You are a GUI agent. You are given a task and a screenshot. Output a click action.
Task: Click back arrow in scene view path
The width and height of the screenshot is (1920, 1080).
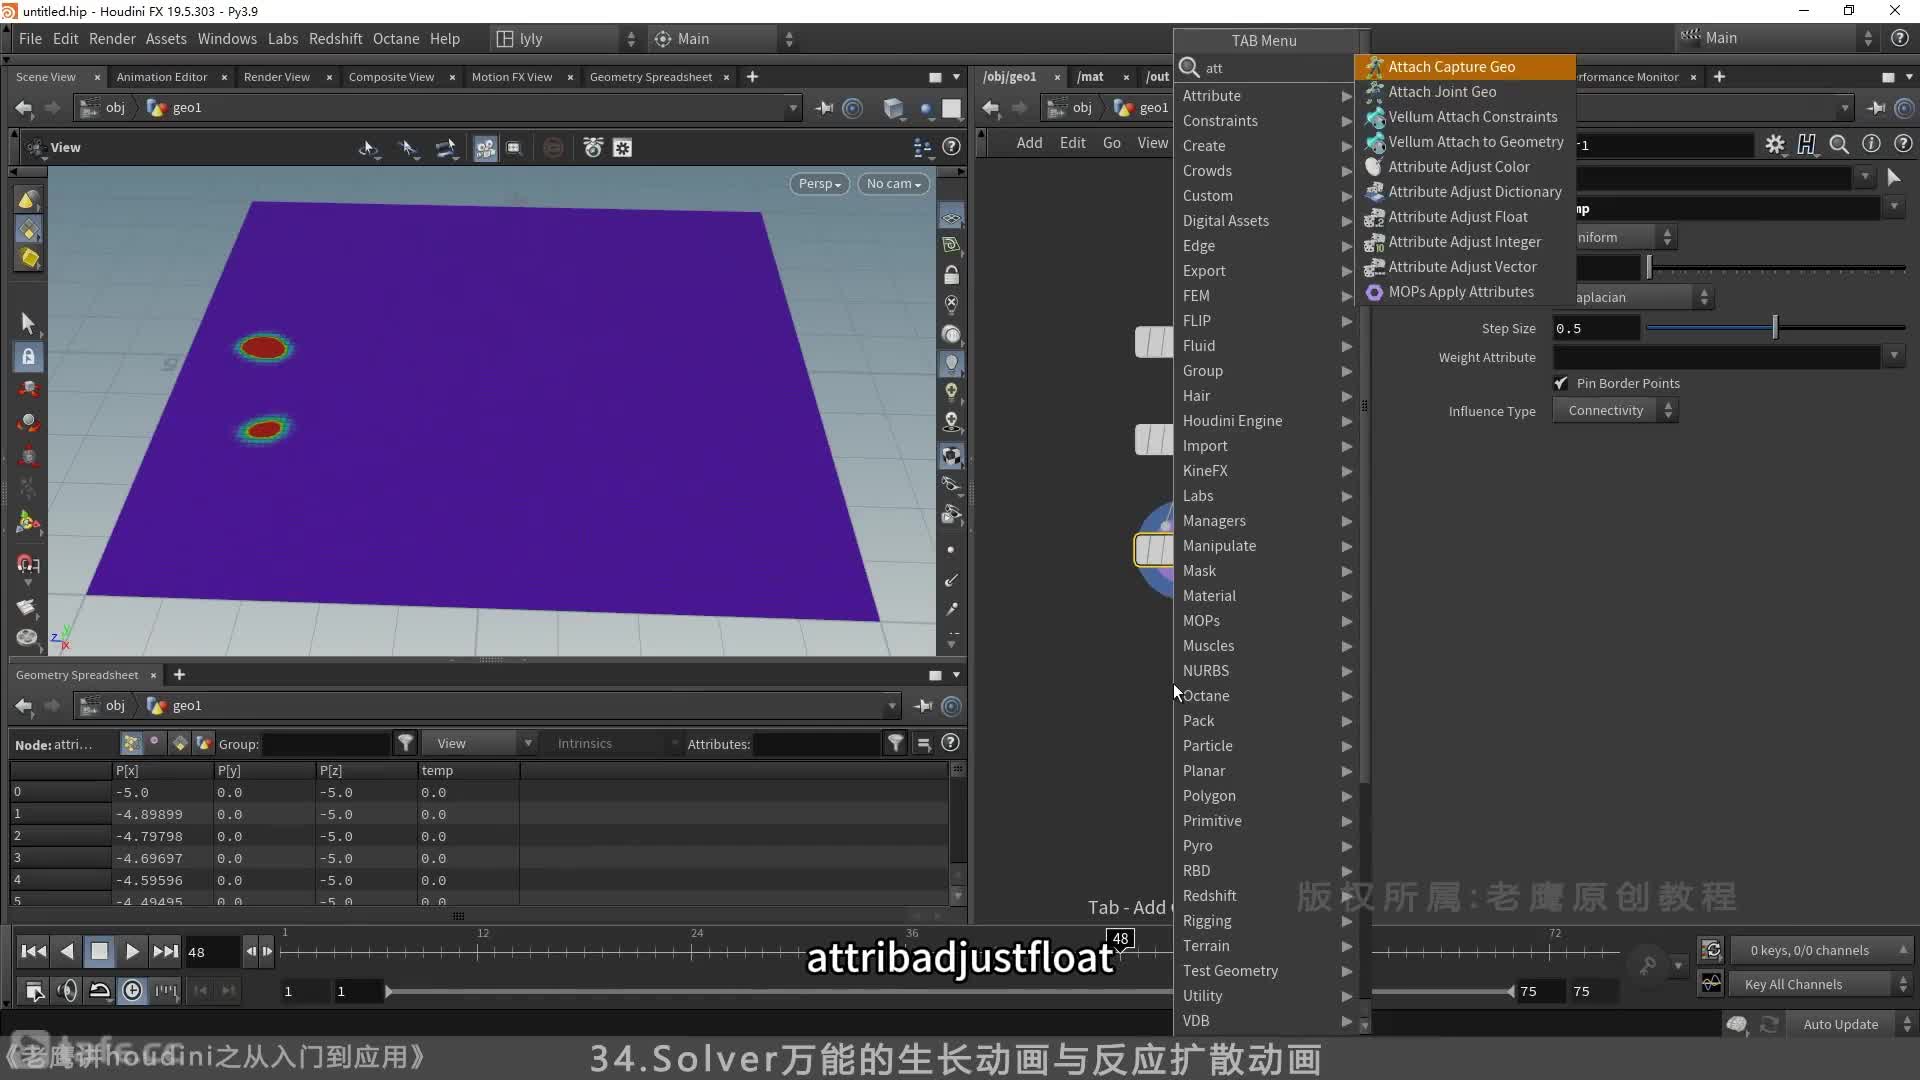(24, 108)
